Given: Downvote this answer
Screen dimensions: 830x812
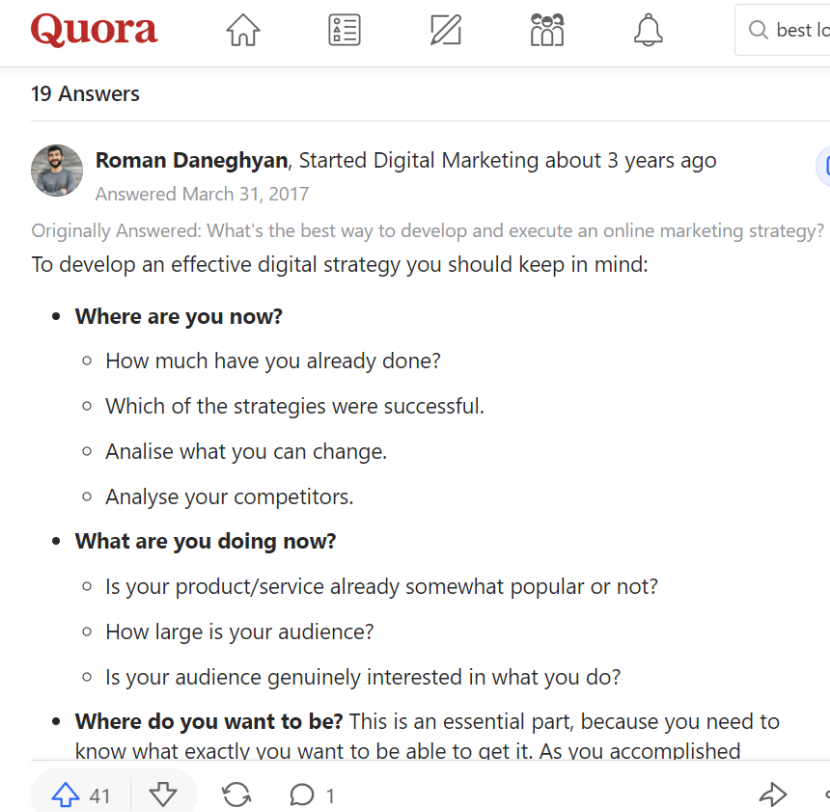Looking at the screenshot, I should pos(163,795).
